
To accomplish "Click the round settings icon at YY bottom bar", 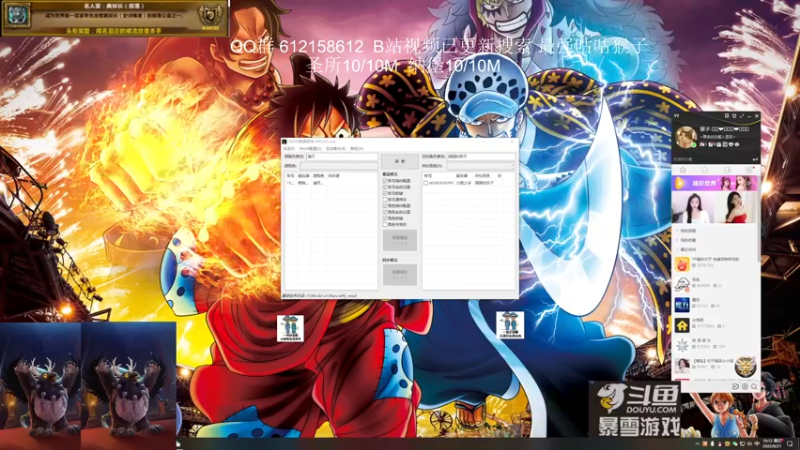I will [x=745, y=387].
